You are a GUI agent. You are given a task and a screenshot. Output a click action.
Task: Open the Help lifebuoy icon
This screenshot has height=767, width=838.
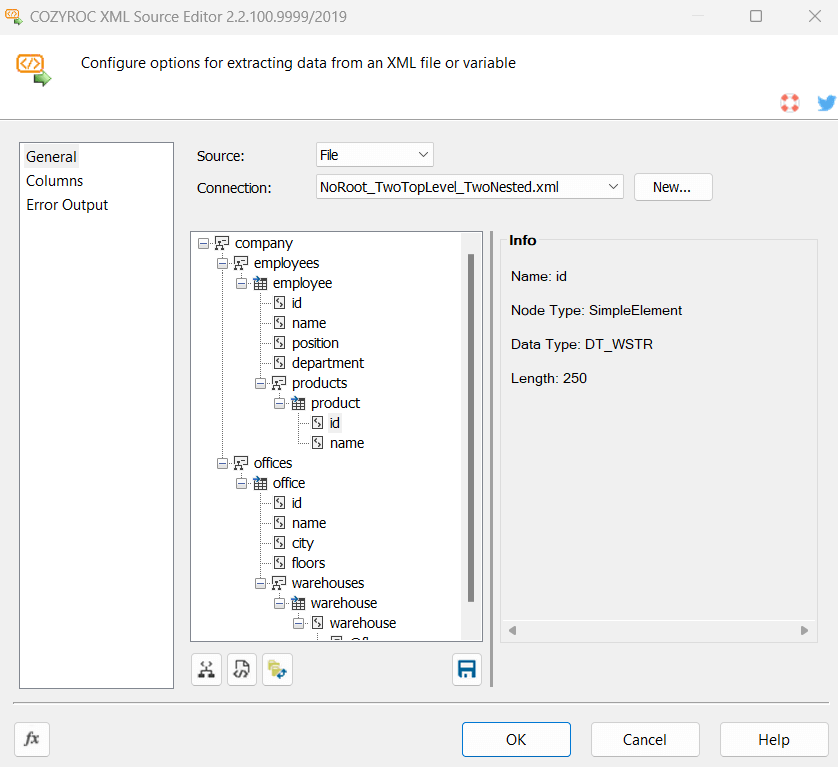789,103
